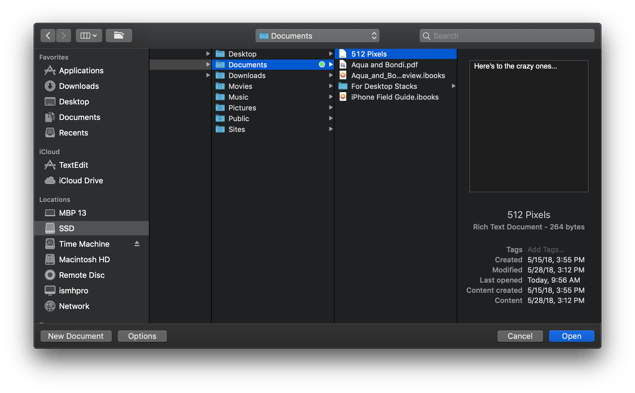Select iCloud Drive in the sidebar

(x=92, y=181)
